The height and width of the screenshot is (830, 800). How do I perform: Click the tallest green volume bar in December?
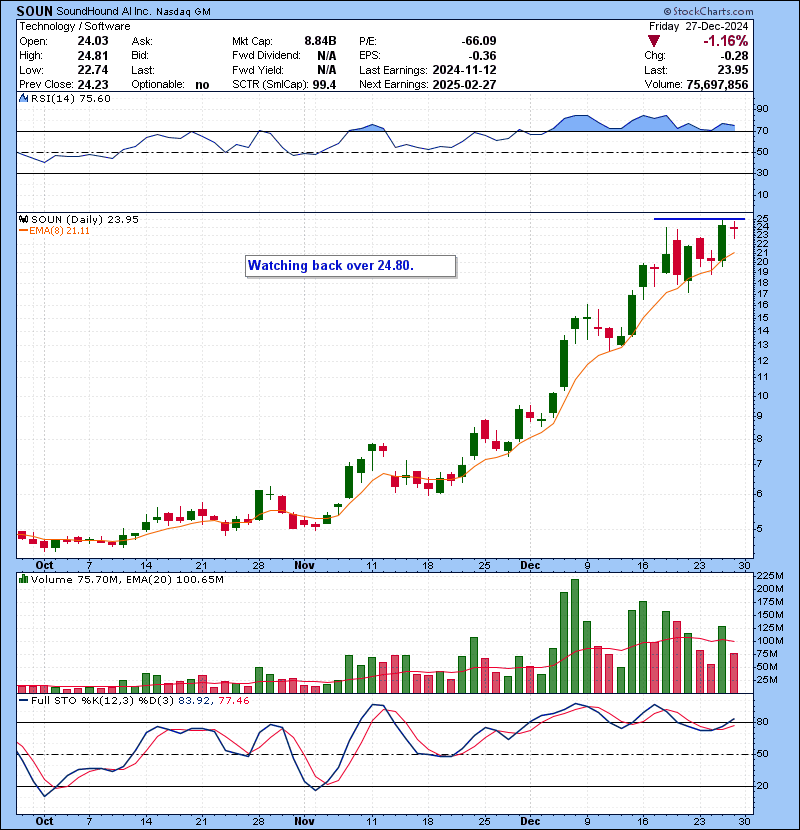pos(575,636)
